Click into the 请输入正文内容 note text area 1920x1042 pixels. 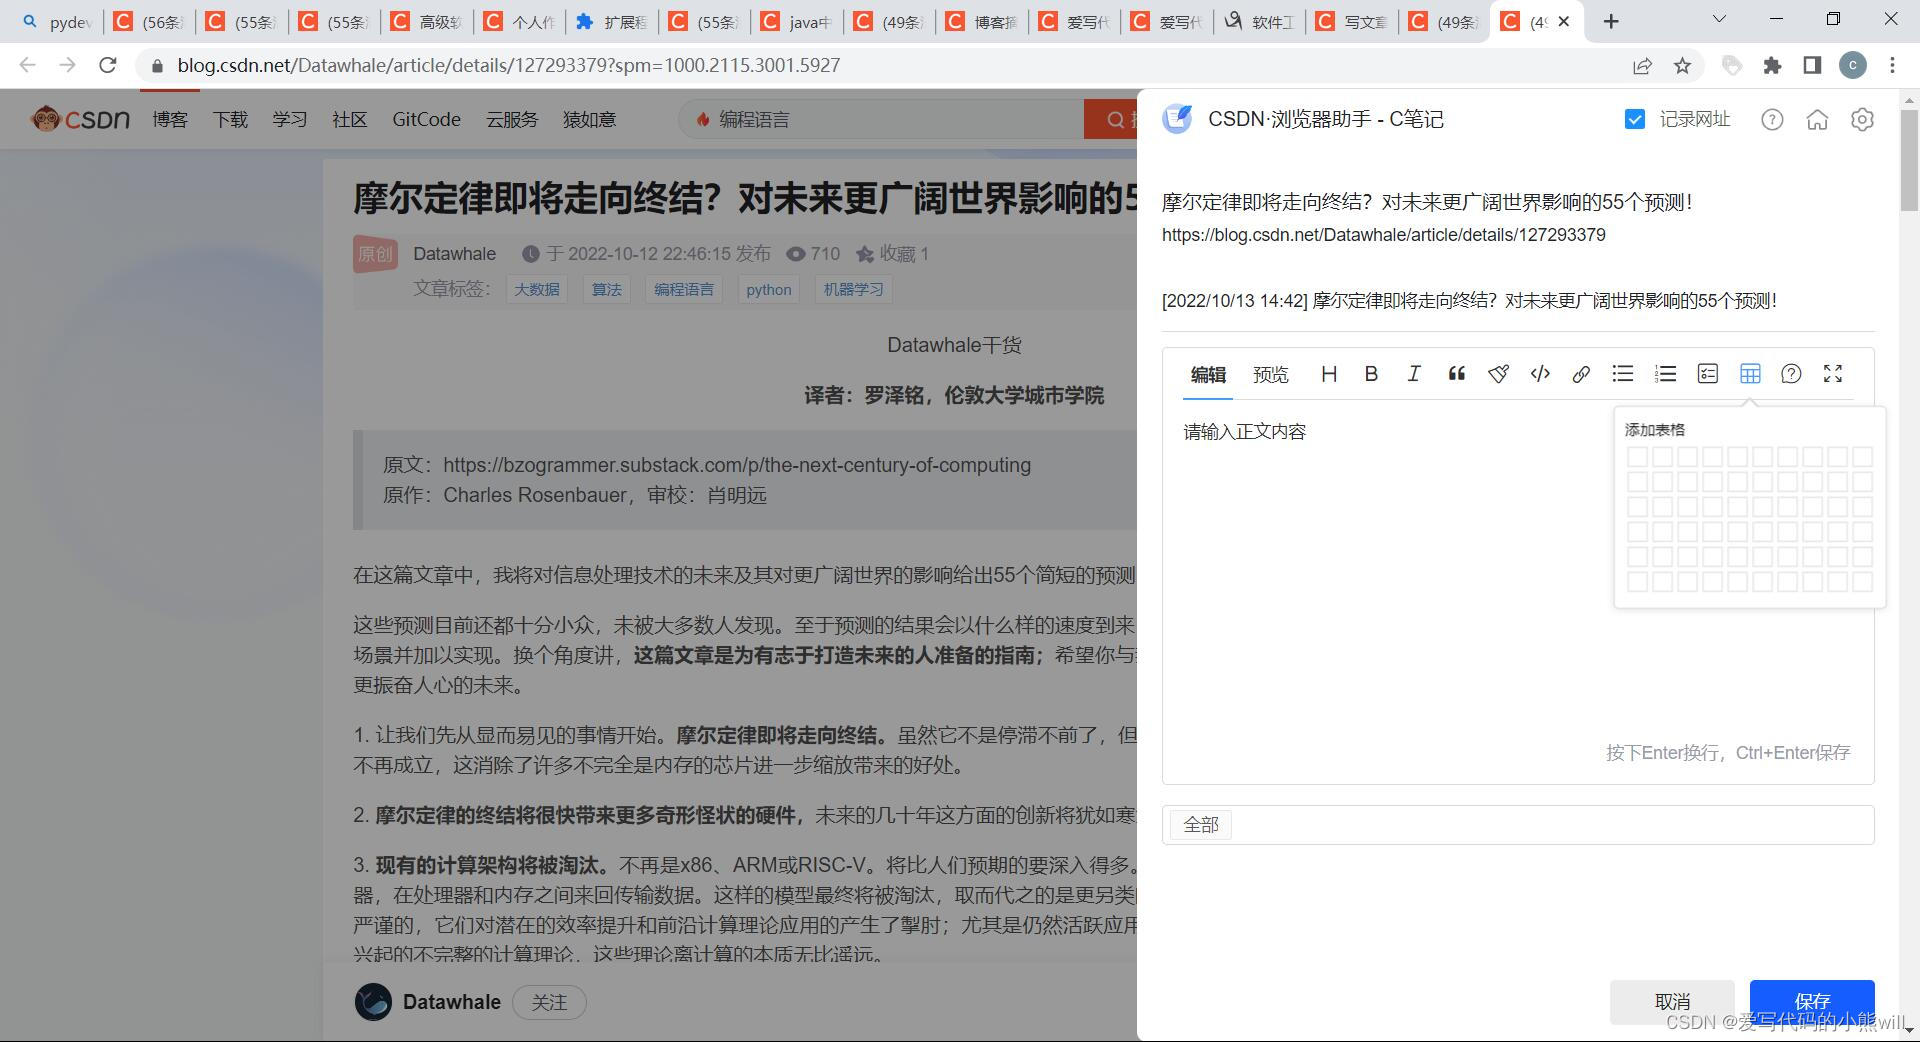(1517, 575)
